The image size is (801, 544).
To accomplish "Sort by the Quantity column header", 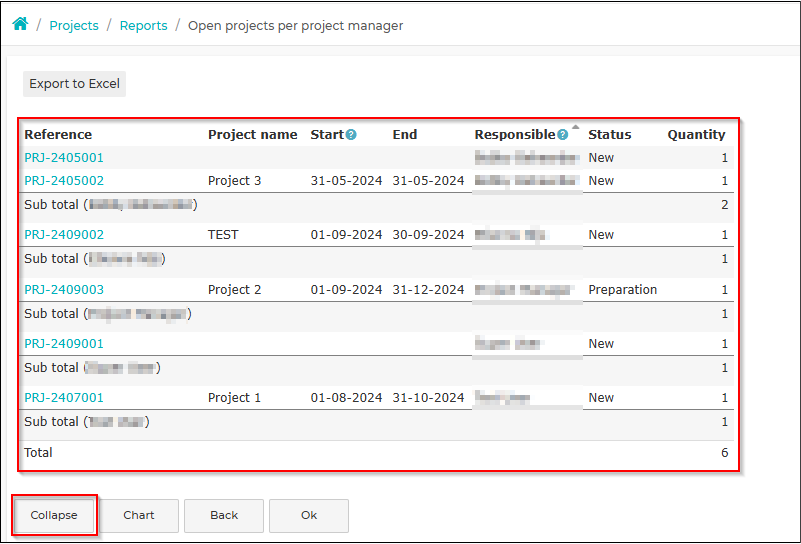I will click(x=696, y=135).
